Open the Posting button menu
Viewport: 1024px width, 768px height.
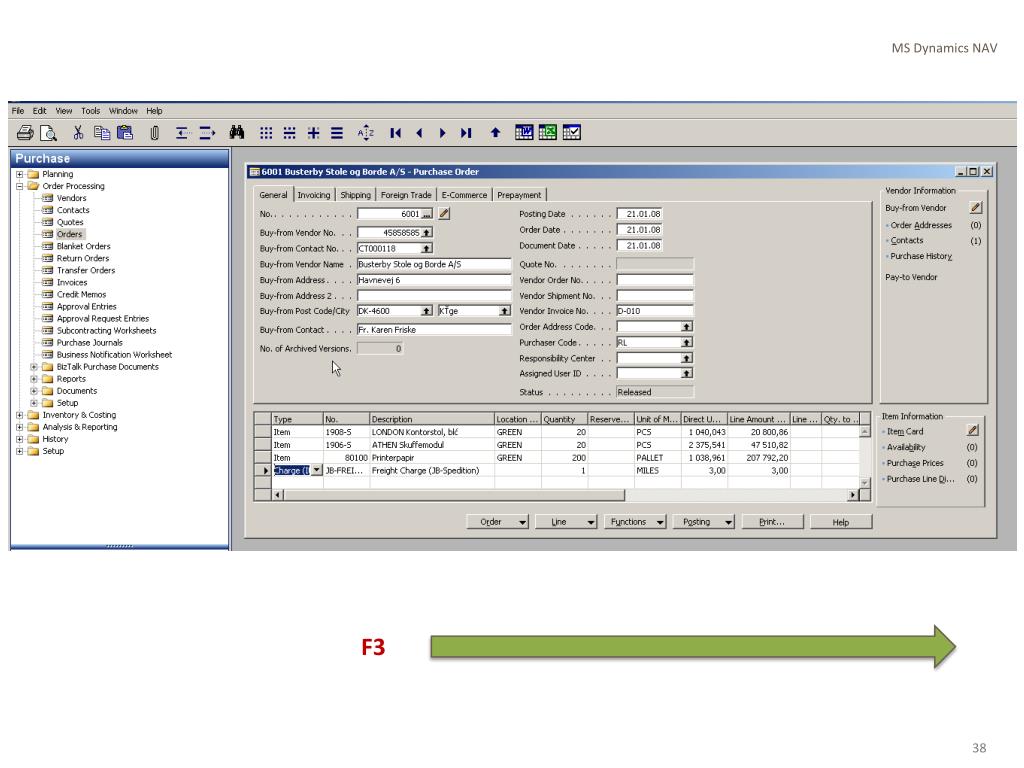(703, 522)
